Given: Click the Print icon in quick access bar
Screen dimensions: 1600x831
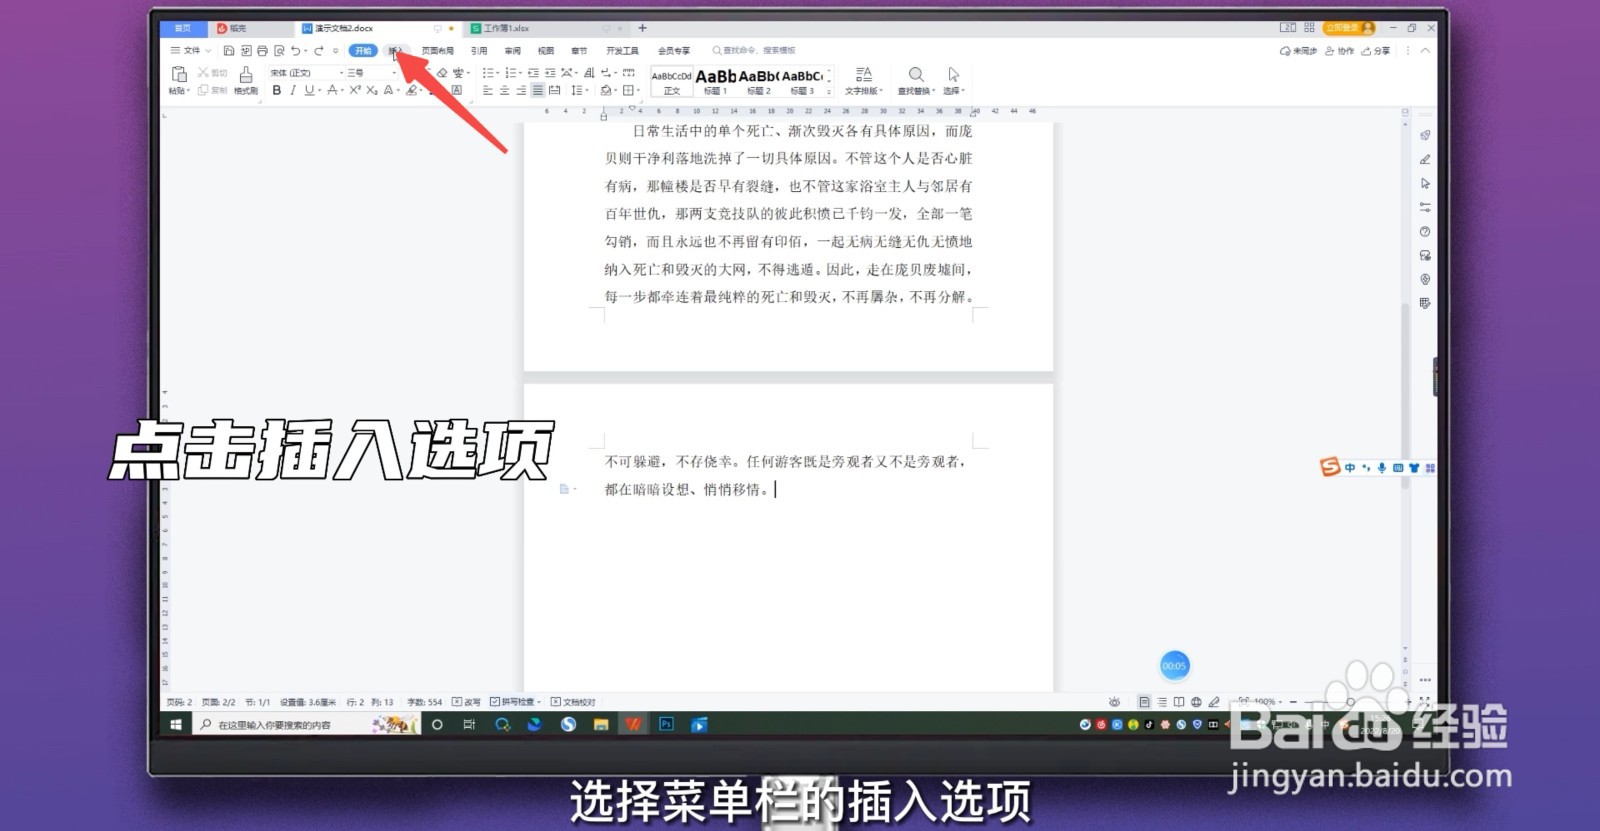Looking at the screenshot, I should point(262,50).
